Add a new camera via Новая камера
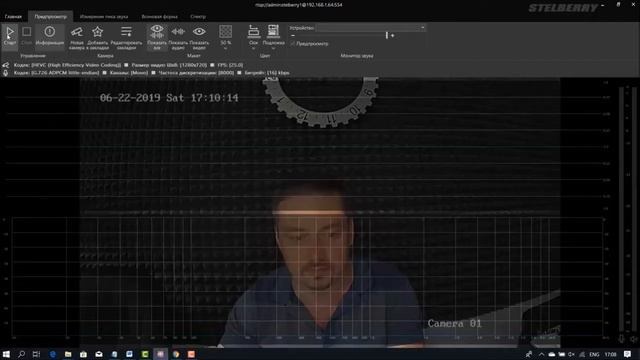 77,38
